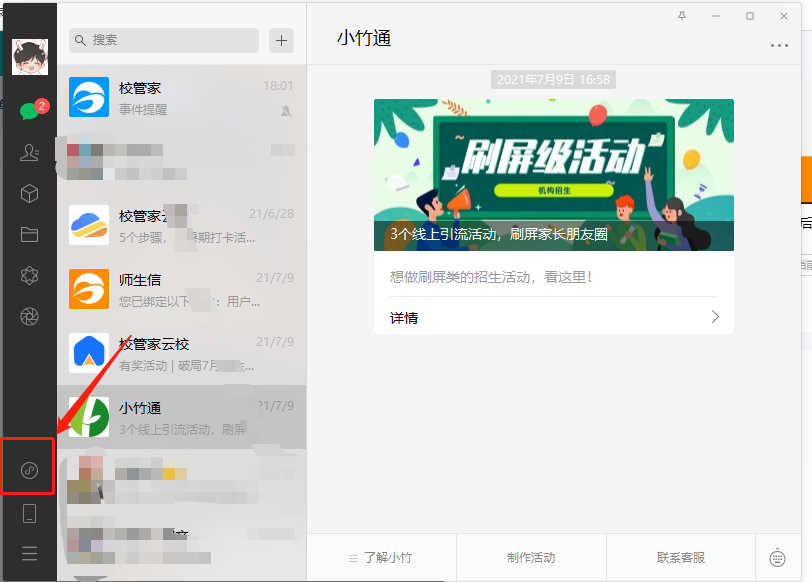Select the 小竹通 conversation
Viewport: 812px width, 582px height.
point(181,417)
